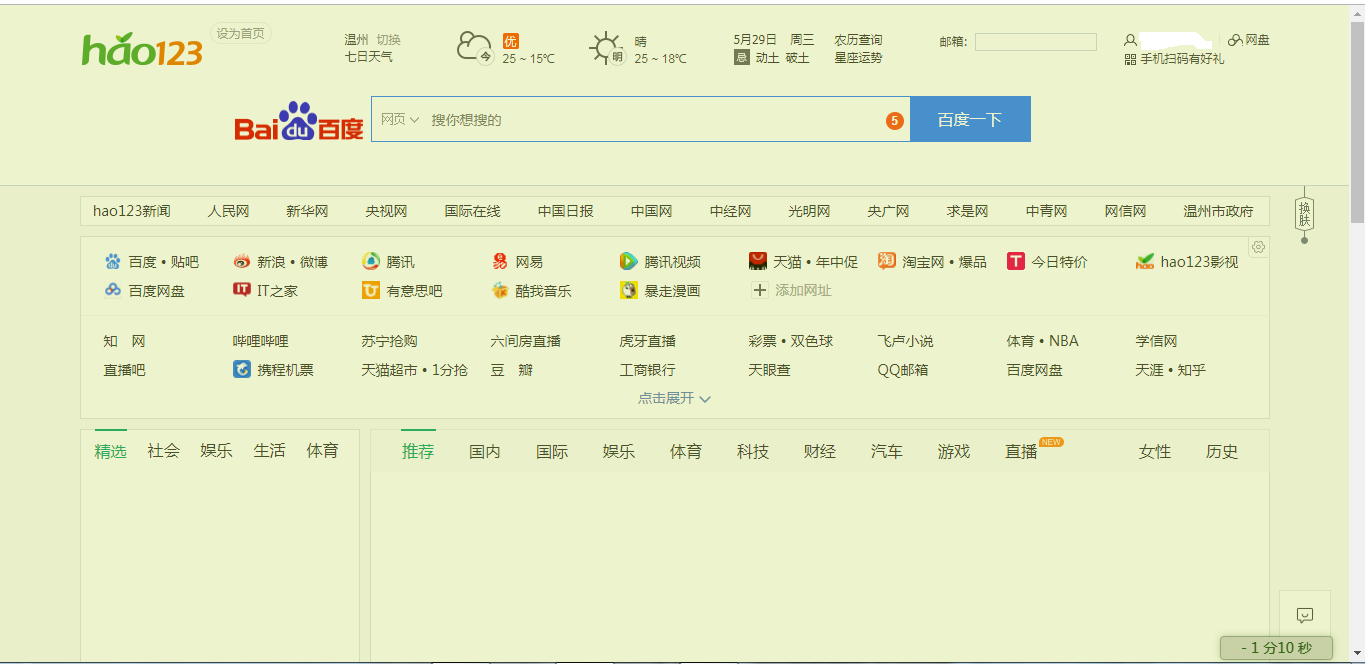Open 体育•NBA link
This screenshot has width=1365, height=664.
click(1042, 341)
